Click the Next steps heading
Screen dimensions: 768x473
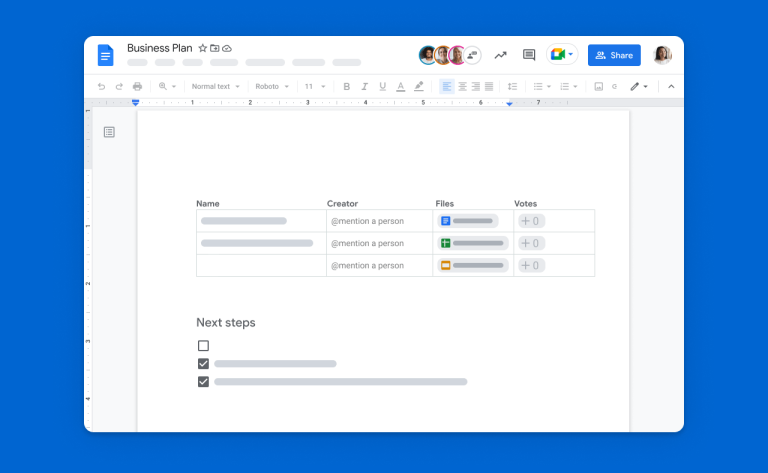pyautogui.click(x=226, y=323)
